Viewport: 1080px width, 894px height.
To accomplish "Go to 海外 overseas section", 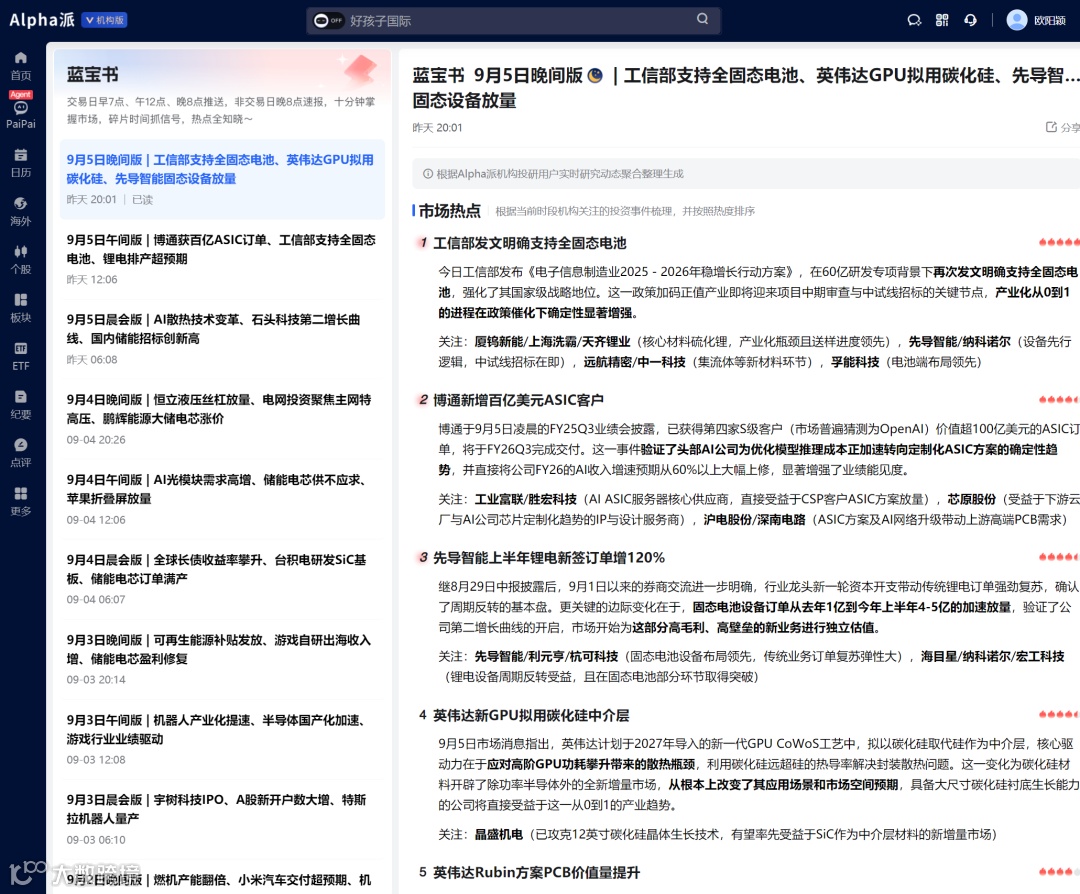I will point(21,211).
